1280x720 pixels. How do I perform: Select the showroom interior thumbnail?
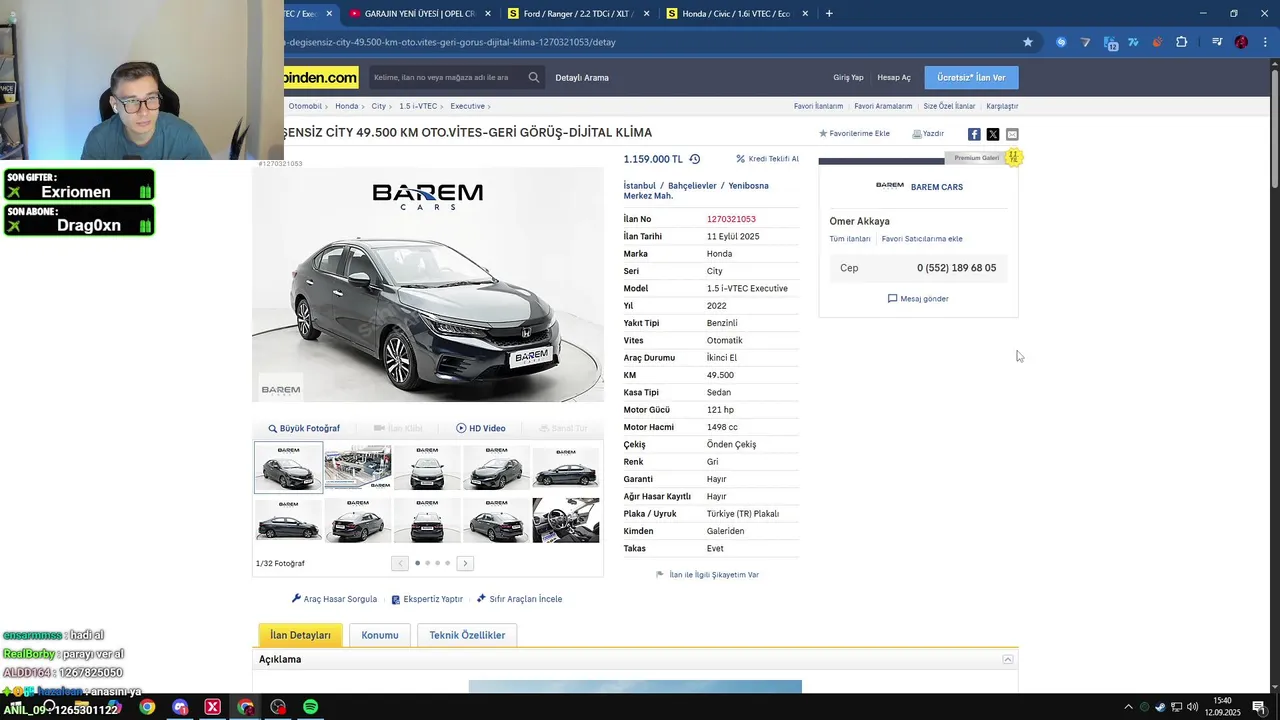point(357,467)
